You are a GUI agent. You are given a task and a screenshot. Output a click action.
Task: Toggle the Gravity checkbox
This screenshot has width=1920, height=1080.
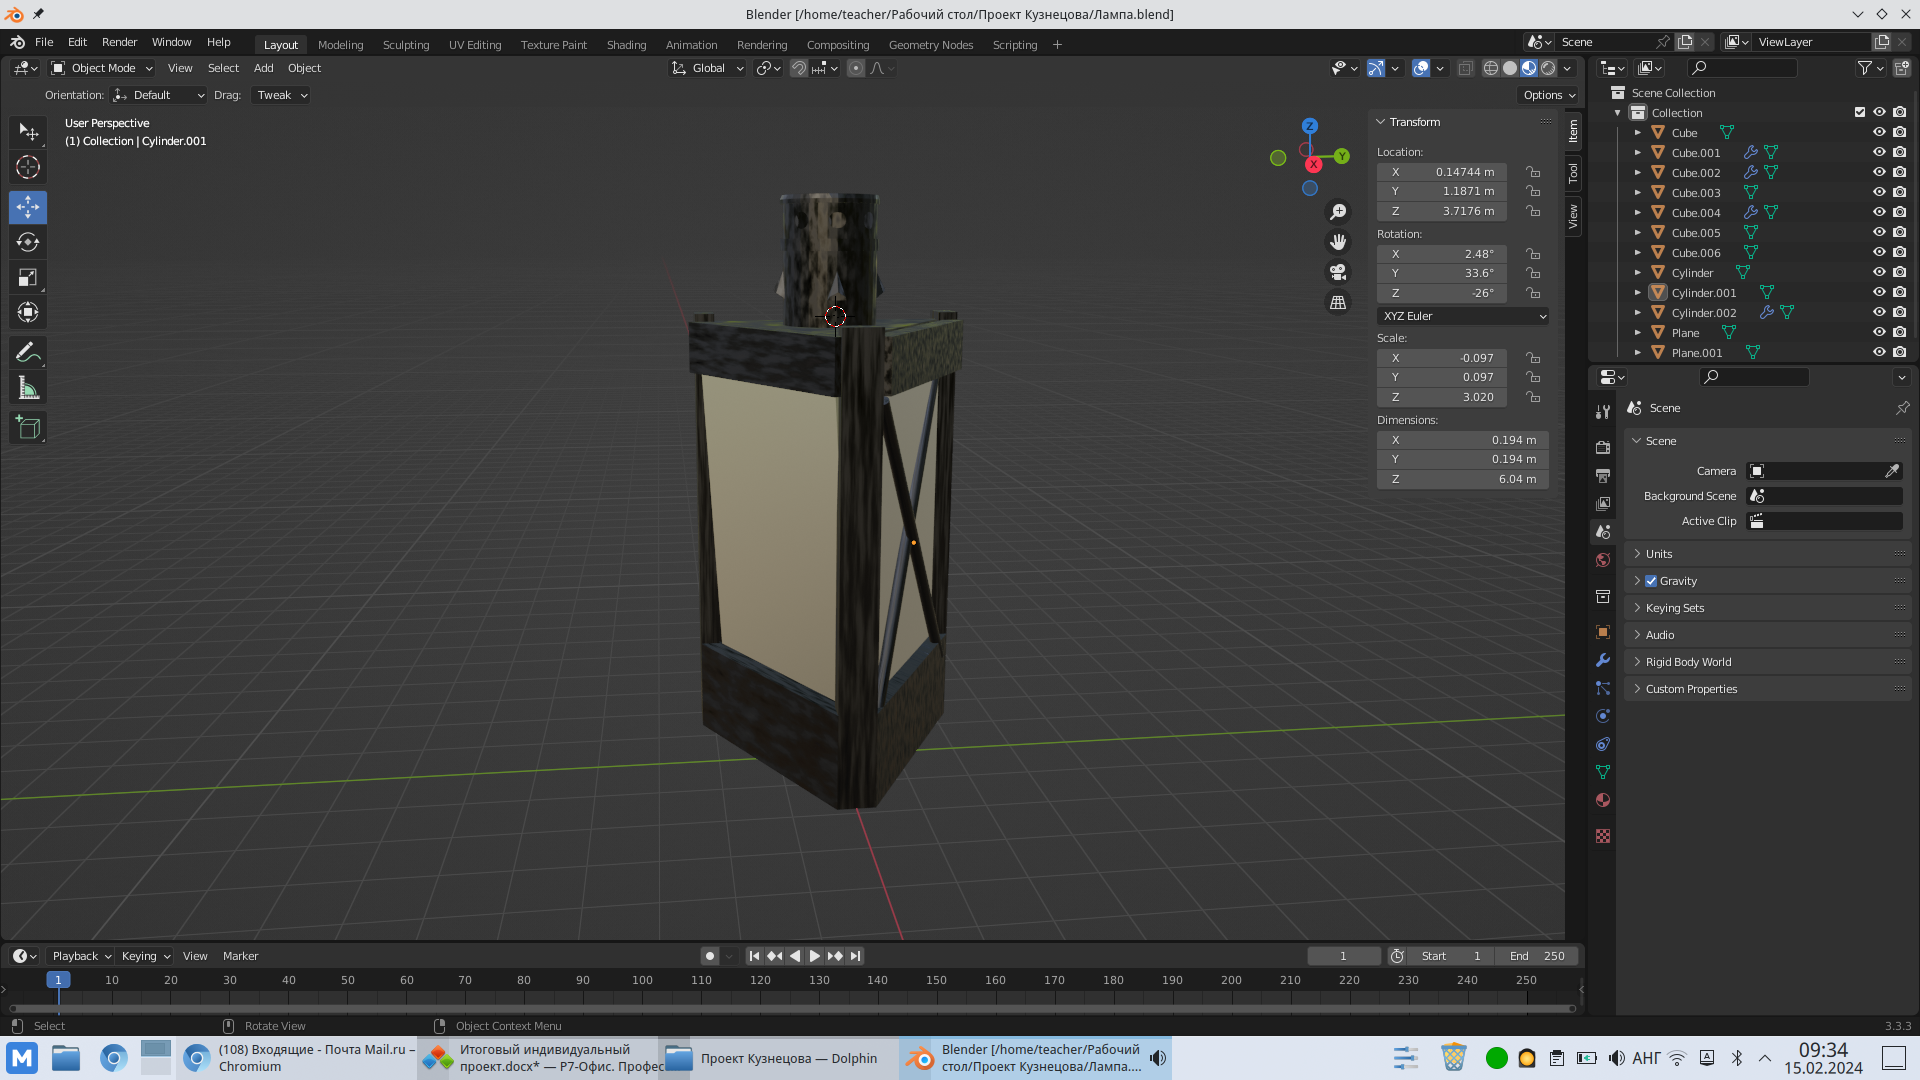click(1651, 581)
